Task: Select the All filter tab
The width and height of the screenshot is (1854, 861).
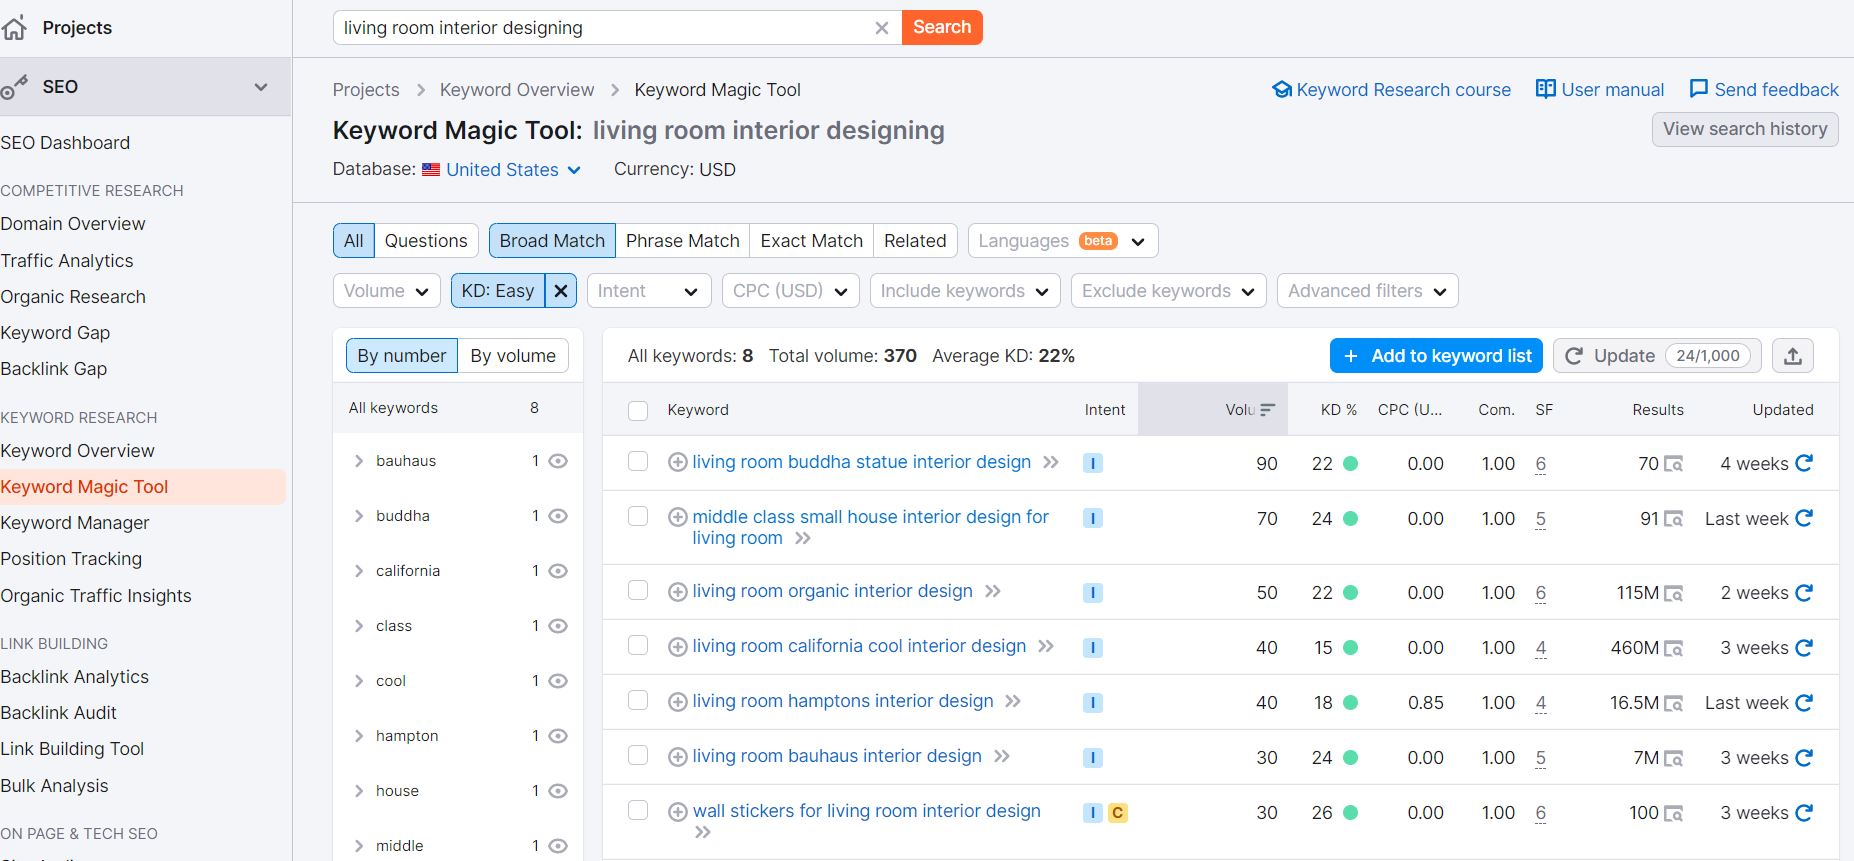Action: 354,241
